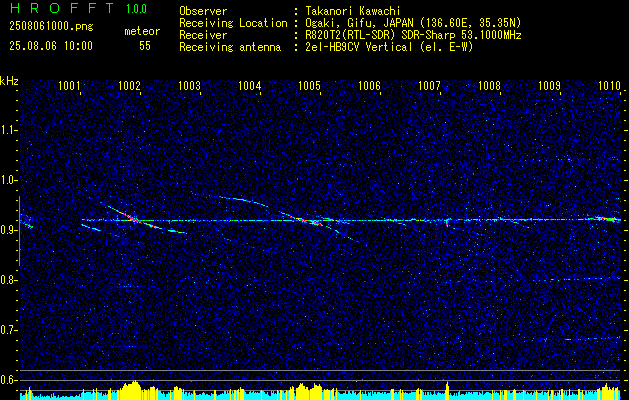The image size is (629, 400).
Task: Click the bright echo near 1010
Action: pos(607,219)
